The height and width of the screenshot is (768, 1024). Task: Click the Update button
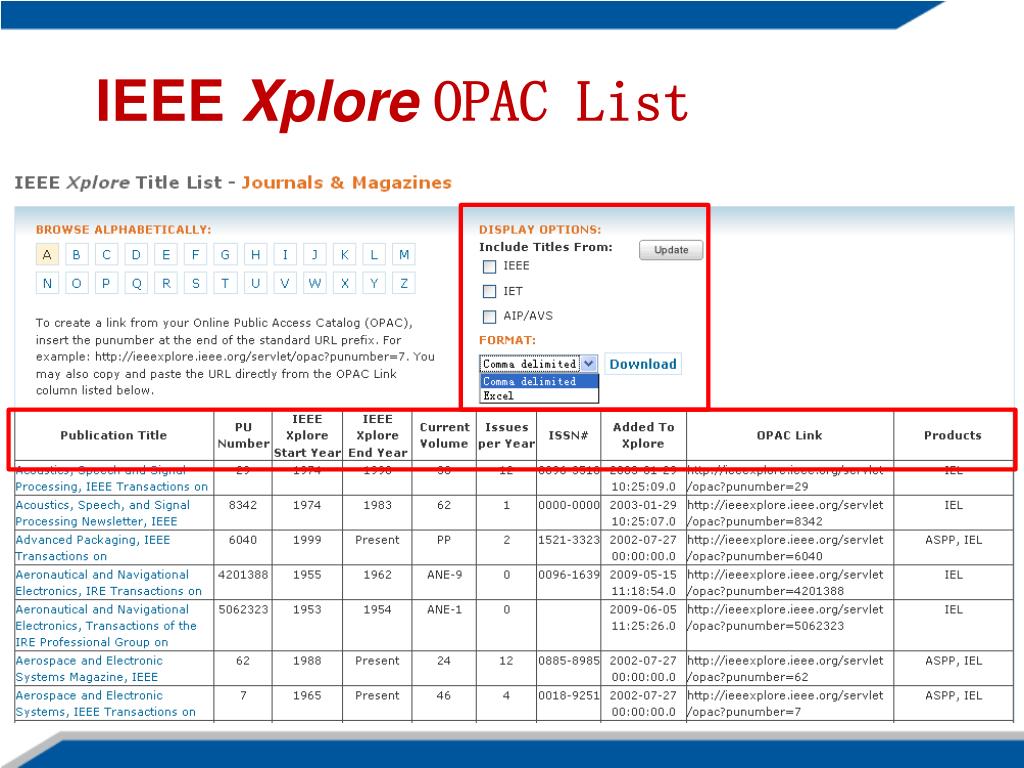pyautogui.click(x=671, y=250)
